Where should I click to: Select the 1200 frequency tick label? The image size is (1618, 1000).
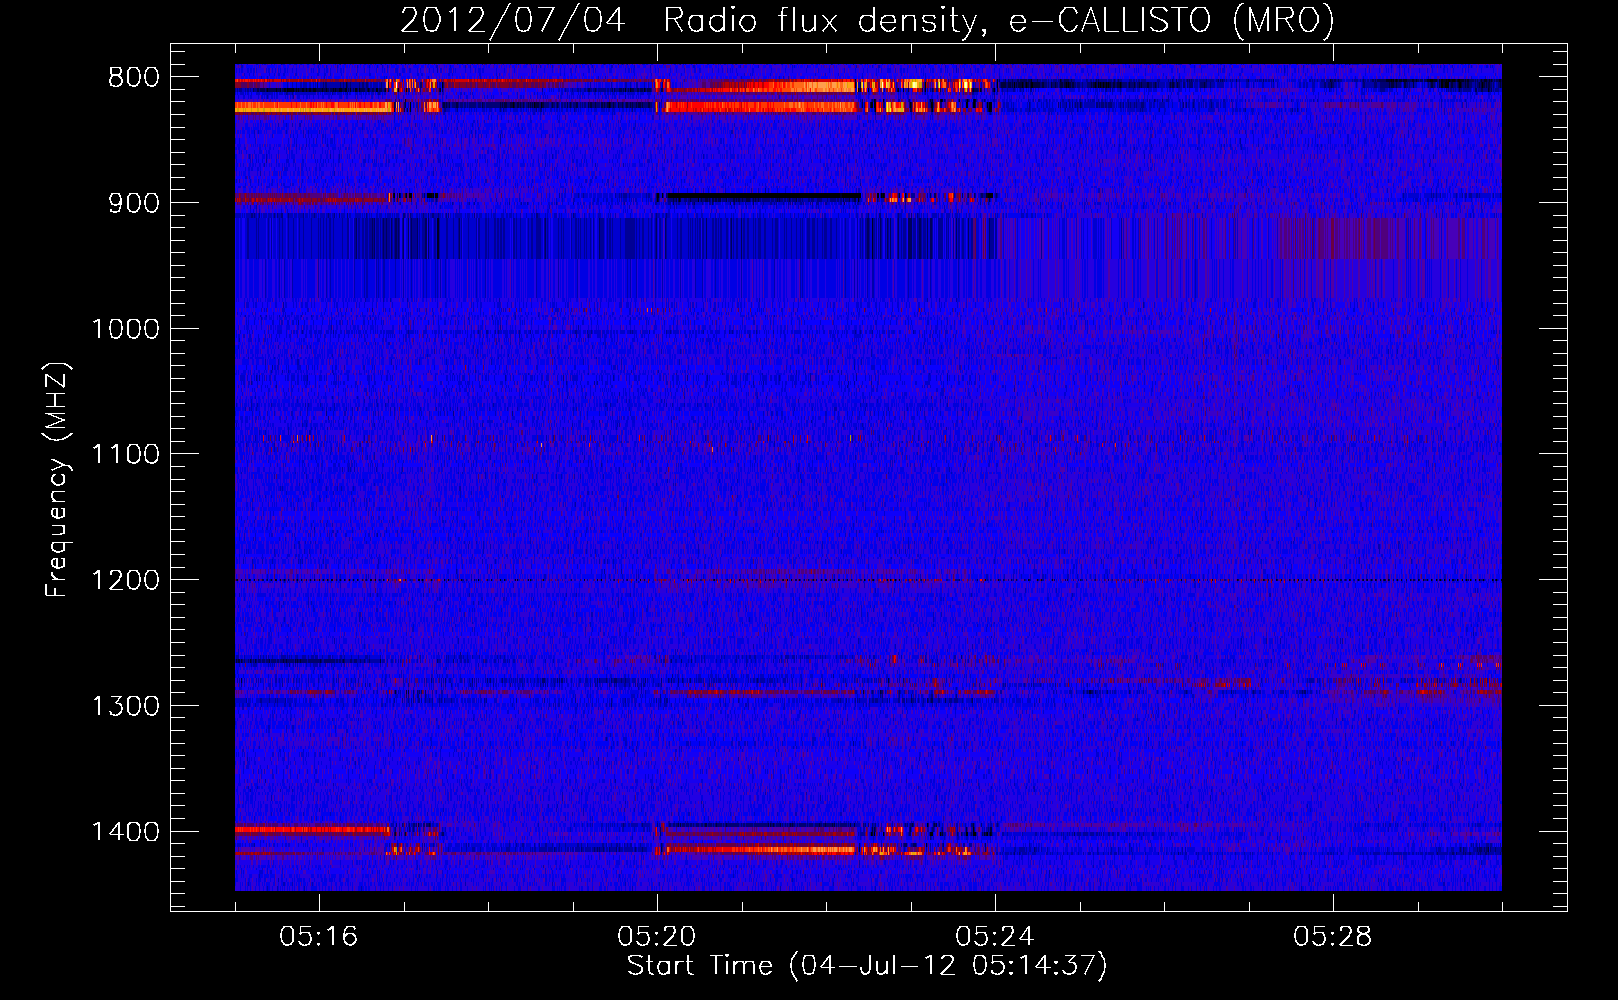125,581
